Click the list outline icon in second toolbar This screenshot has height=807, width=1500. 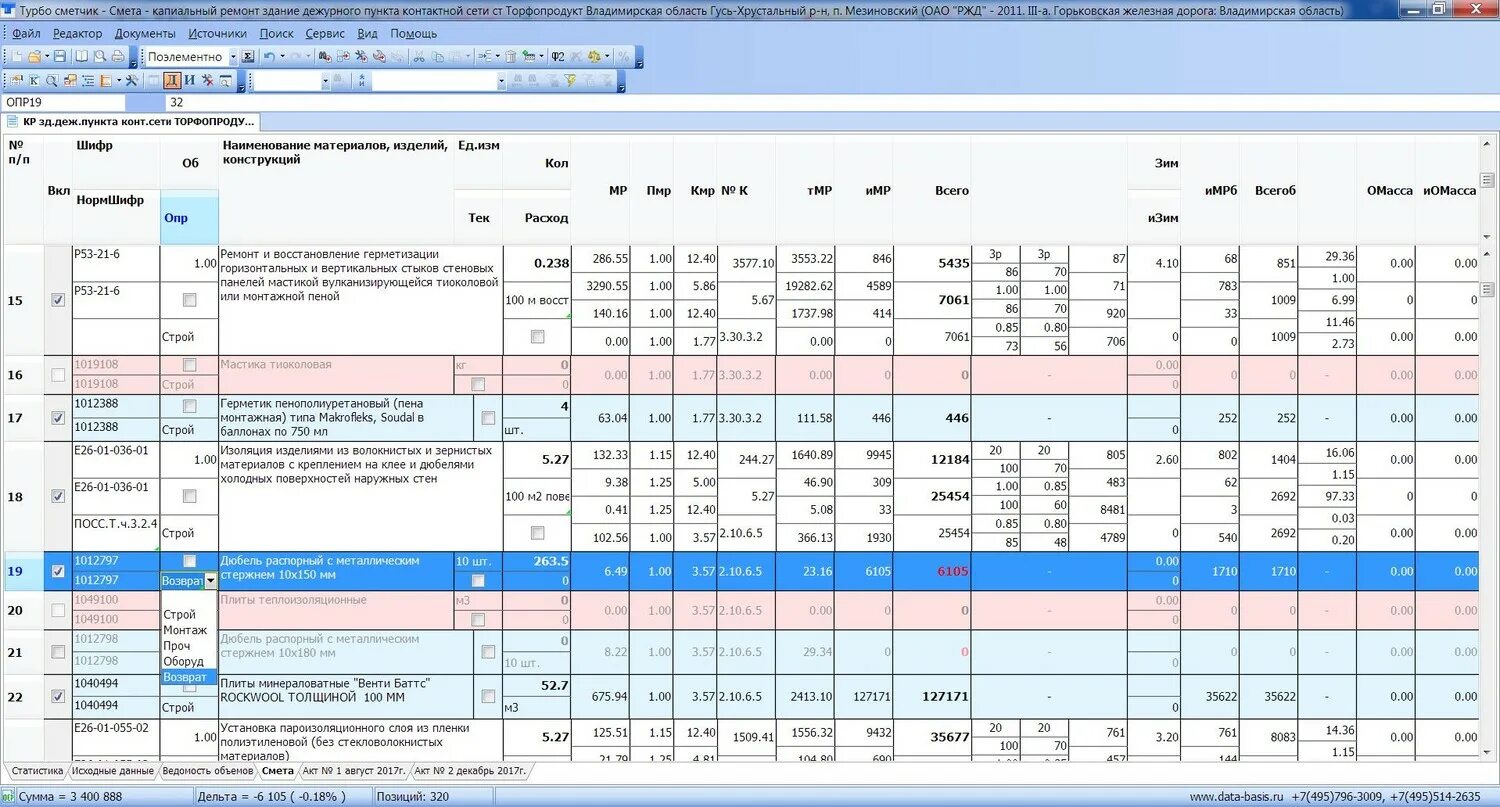pyautogui.click(x=88, y=81)
